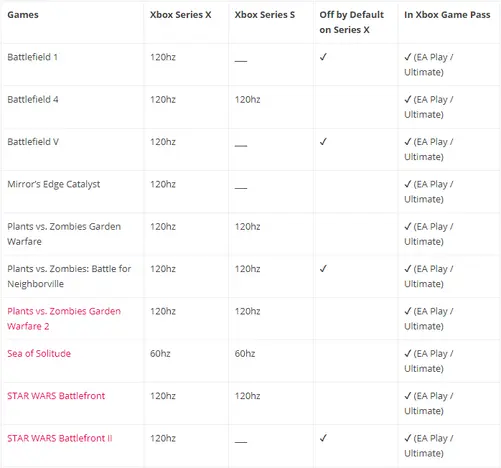Click the Series S dash for Battlefield 1
This screenshot has width=501, height=468.
241,61
